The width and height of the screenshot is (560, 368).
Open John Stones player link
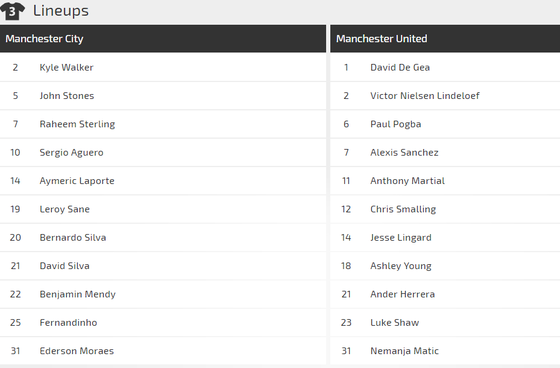(x=67, y=96)
